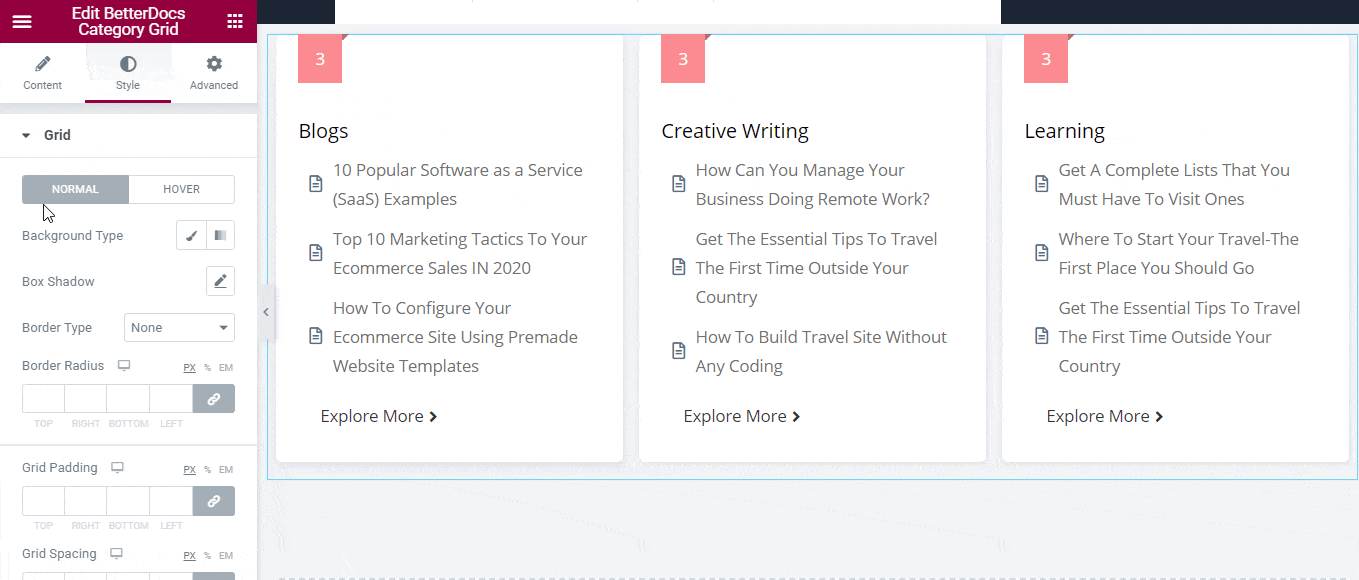1359x580 pixels.
Task: Open the Elementor hamburger menu
Action: pyautogui.click(x=21, y=20)
